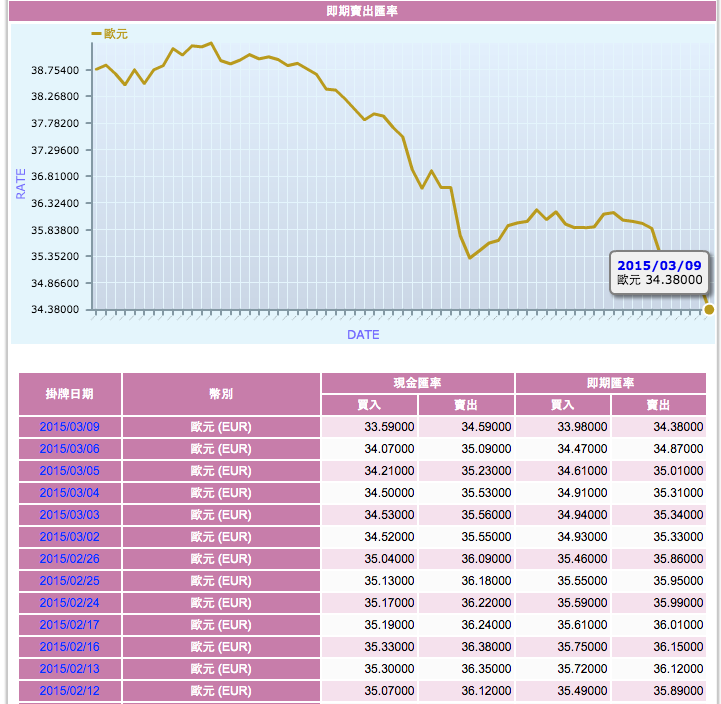Open the 2015/02/16 date link

[x=69, y=647]
